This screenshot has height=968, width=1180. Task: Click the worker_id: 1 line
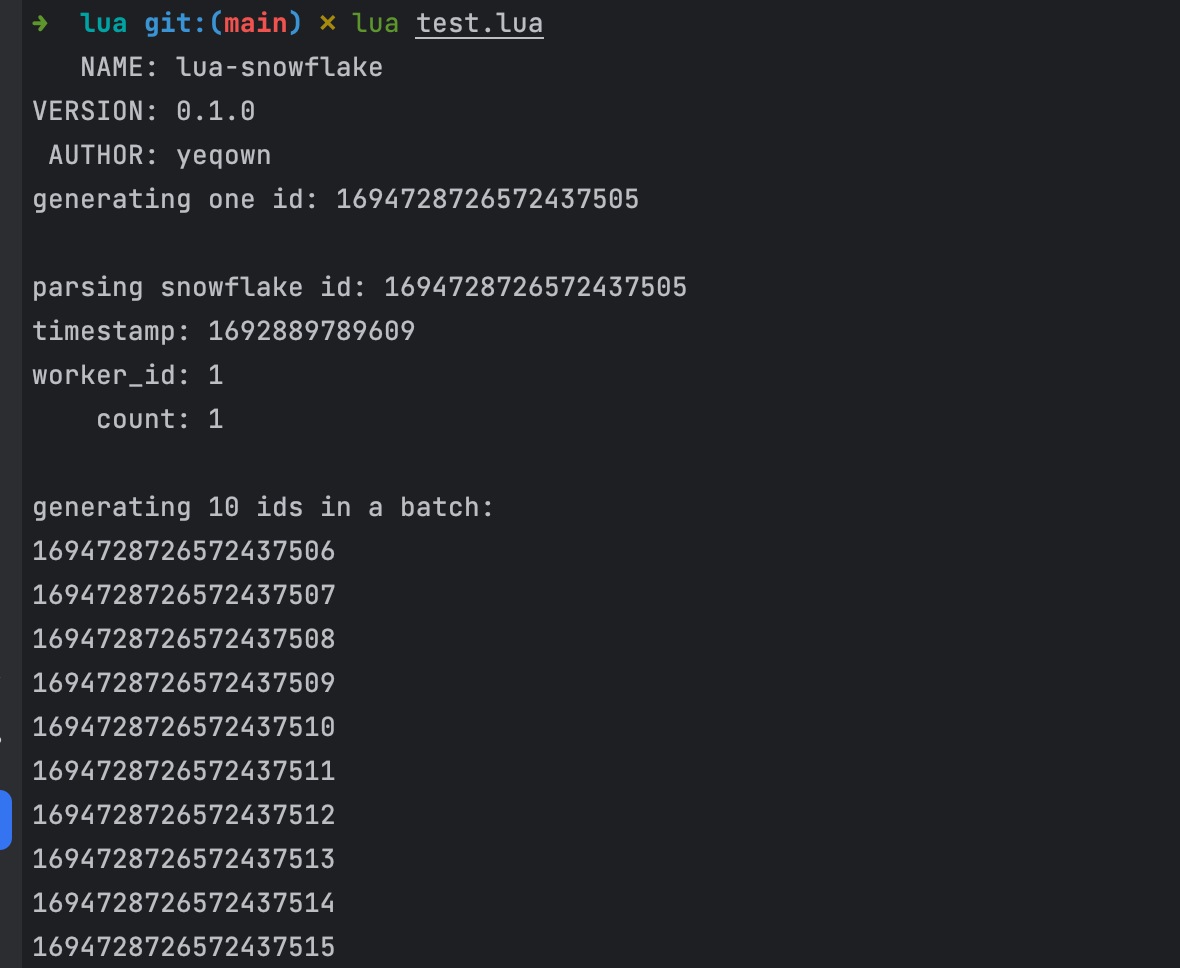coord(128,376)
